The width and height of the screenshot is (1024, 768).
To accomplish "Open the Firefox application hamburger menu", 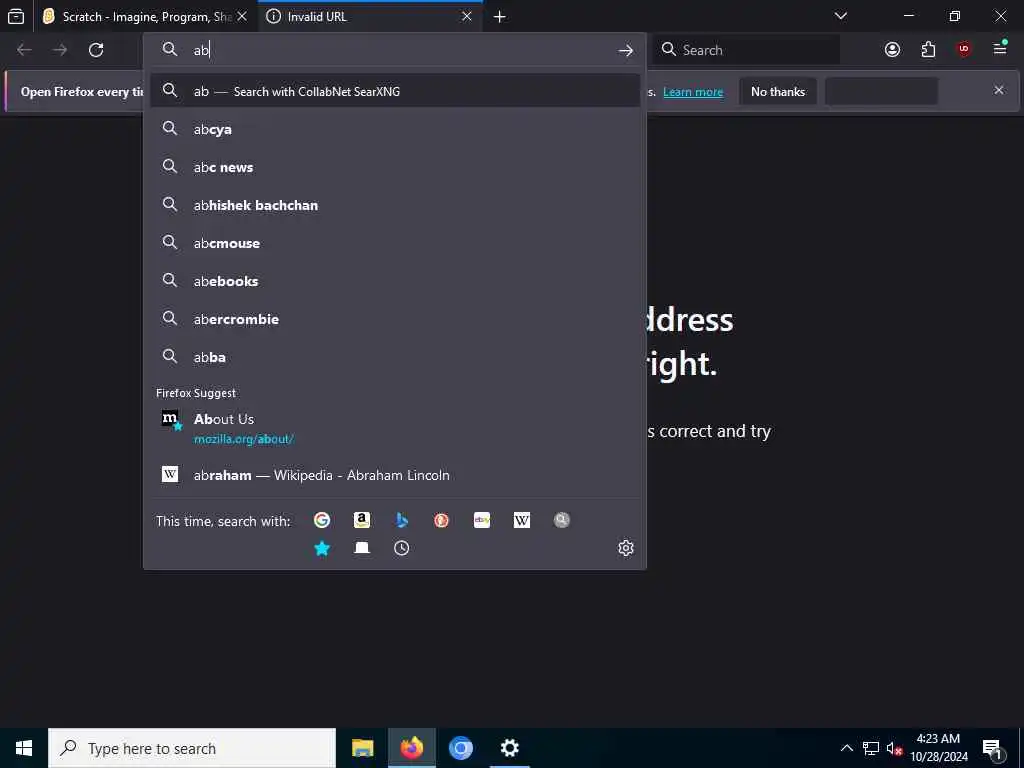I will coord(1000,48).
